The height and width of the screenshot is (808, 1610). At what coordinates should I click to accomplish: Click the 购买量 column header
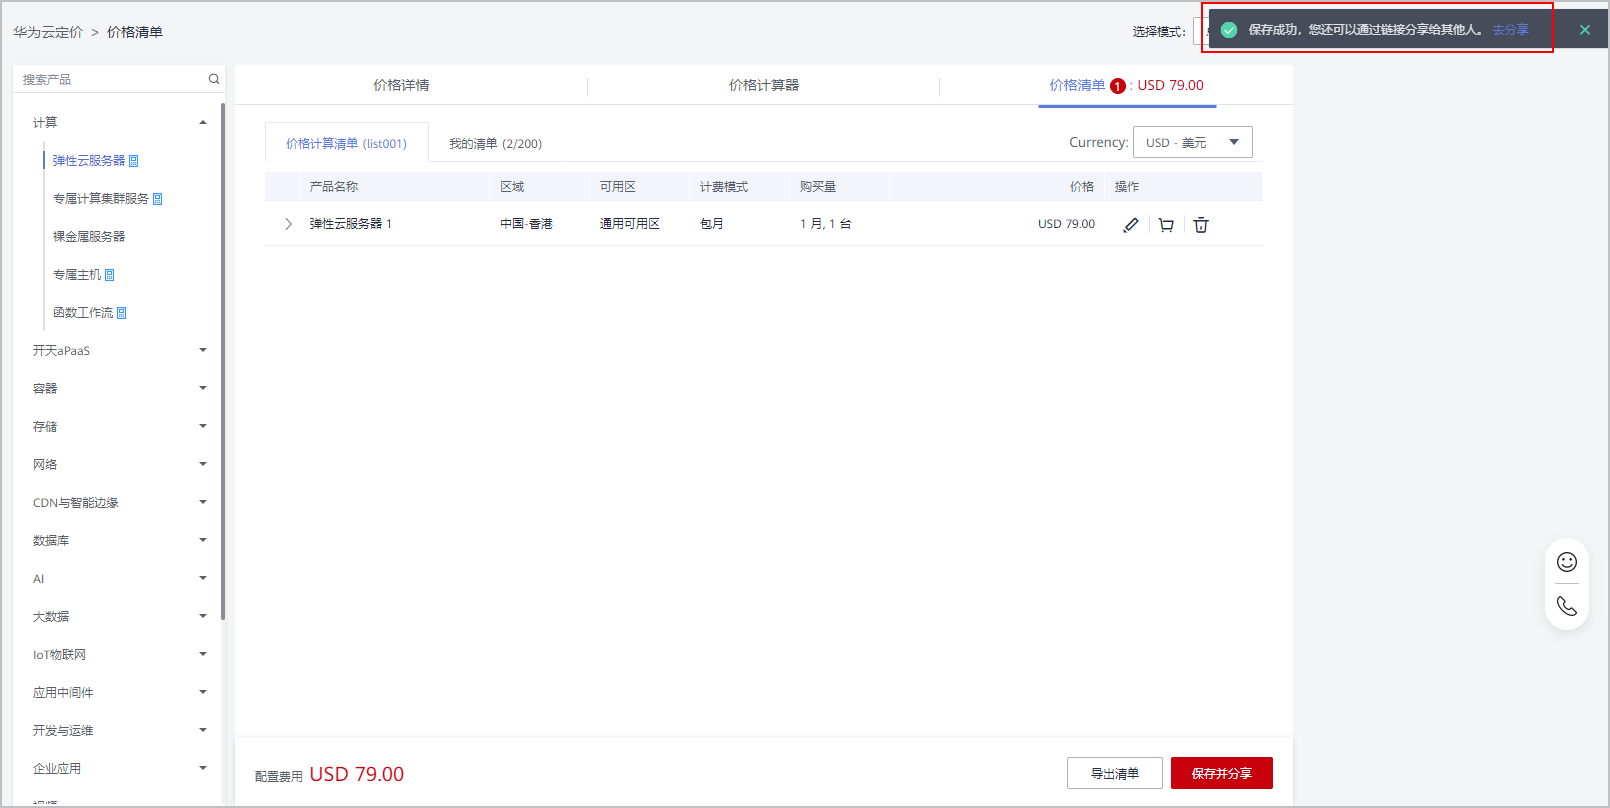(x=818, y=187)
